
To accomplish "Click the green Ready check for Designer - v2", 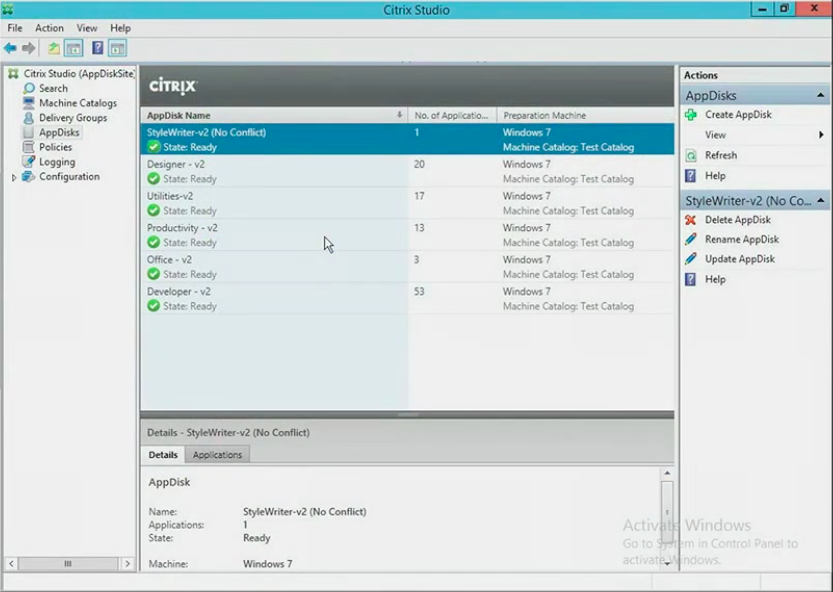I will pos(154,179).
